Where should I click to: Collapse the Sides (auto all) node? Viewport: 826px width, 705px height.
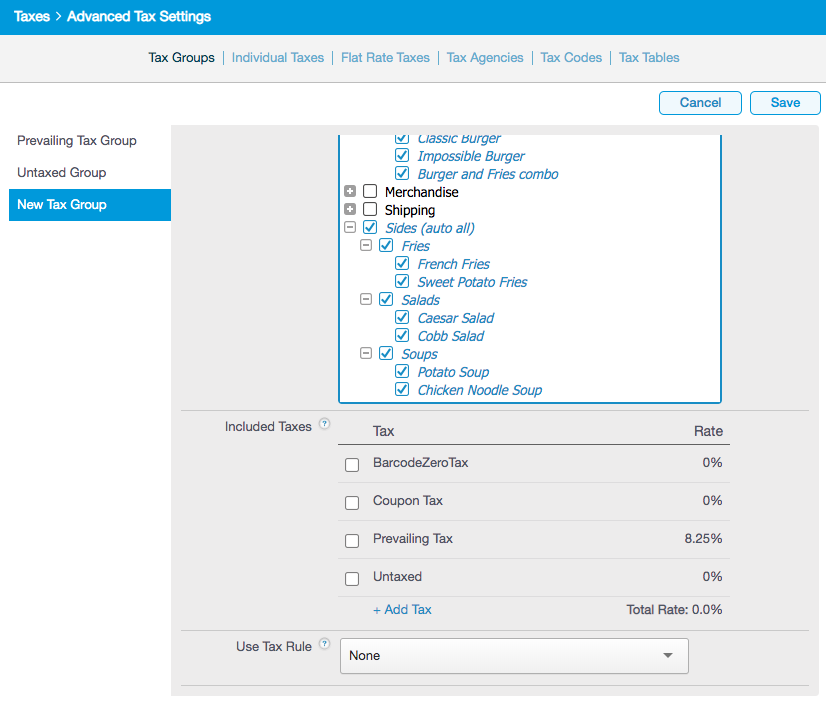pos(350,228)
